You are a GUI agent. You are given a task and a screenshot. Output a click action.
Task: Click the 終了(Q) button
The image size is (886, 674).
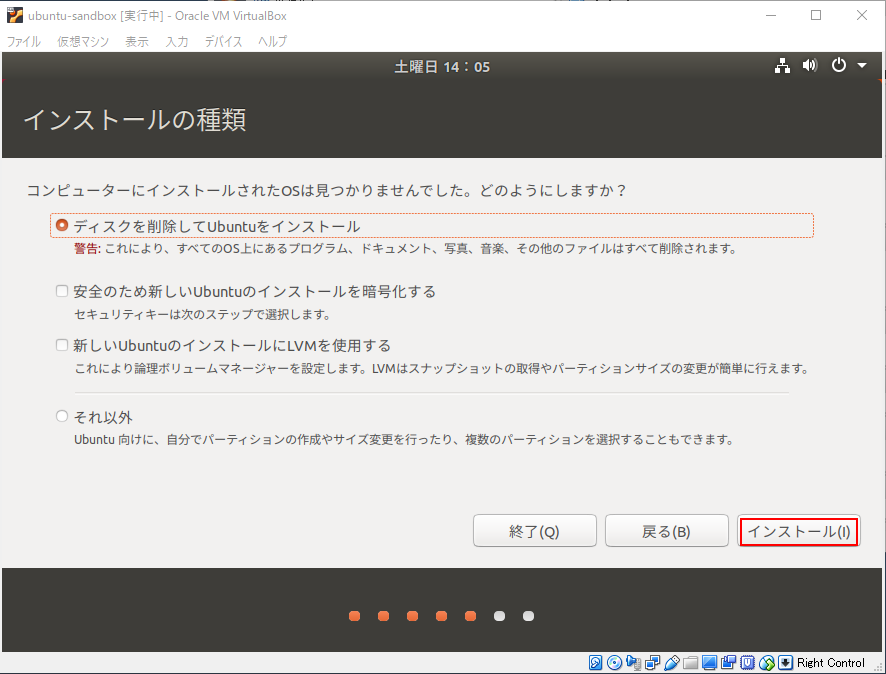pyautogui.click(x=535, y=530)
